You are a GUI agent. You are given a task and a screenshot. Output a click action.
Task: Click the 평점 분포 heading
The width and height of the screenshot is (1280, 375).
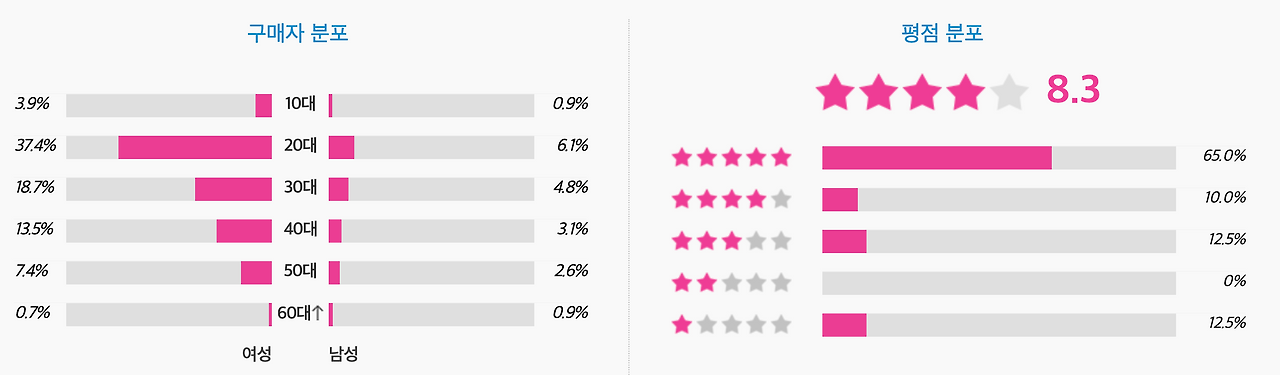click(x=943, y=33)
